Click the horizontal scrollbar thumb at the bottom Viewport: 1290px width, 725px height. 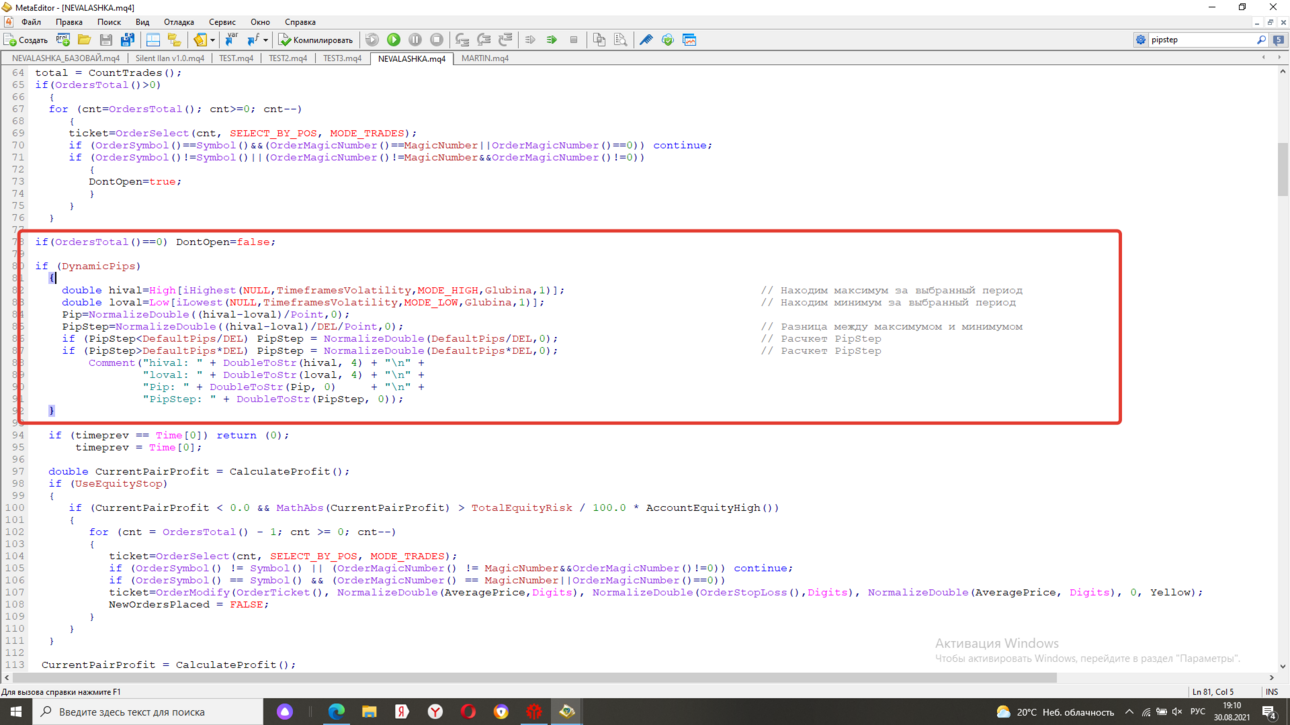[533, 678]
